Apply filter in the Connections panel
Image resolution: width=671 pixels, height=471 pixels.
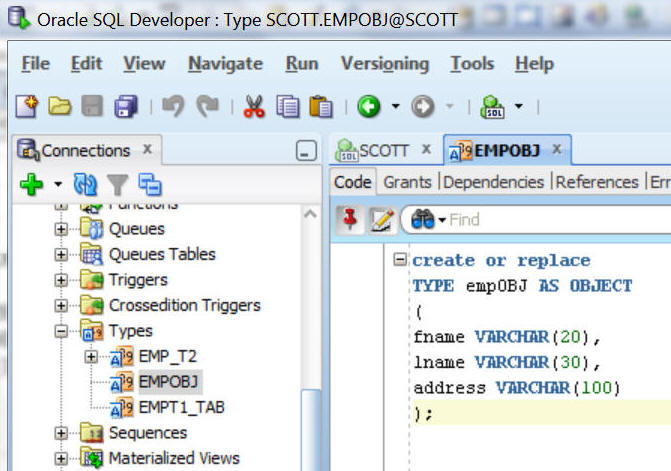(117, 184)
